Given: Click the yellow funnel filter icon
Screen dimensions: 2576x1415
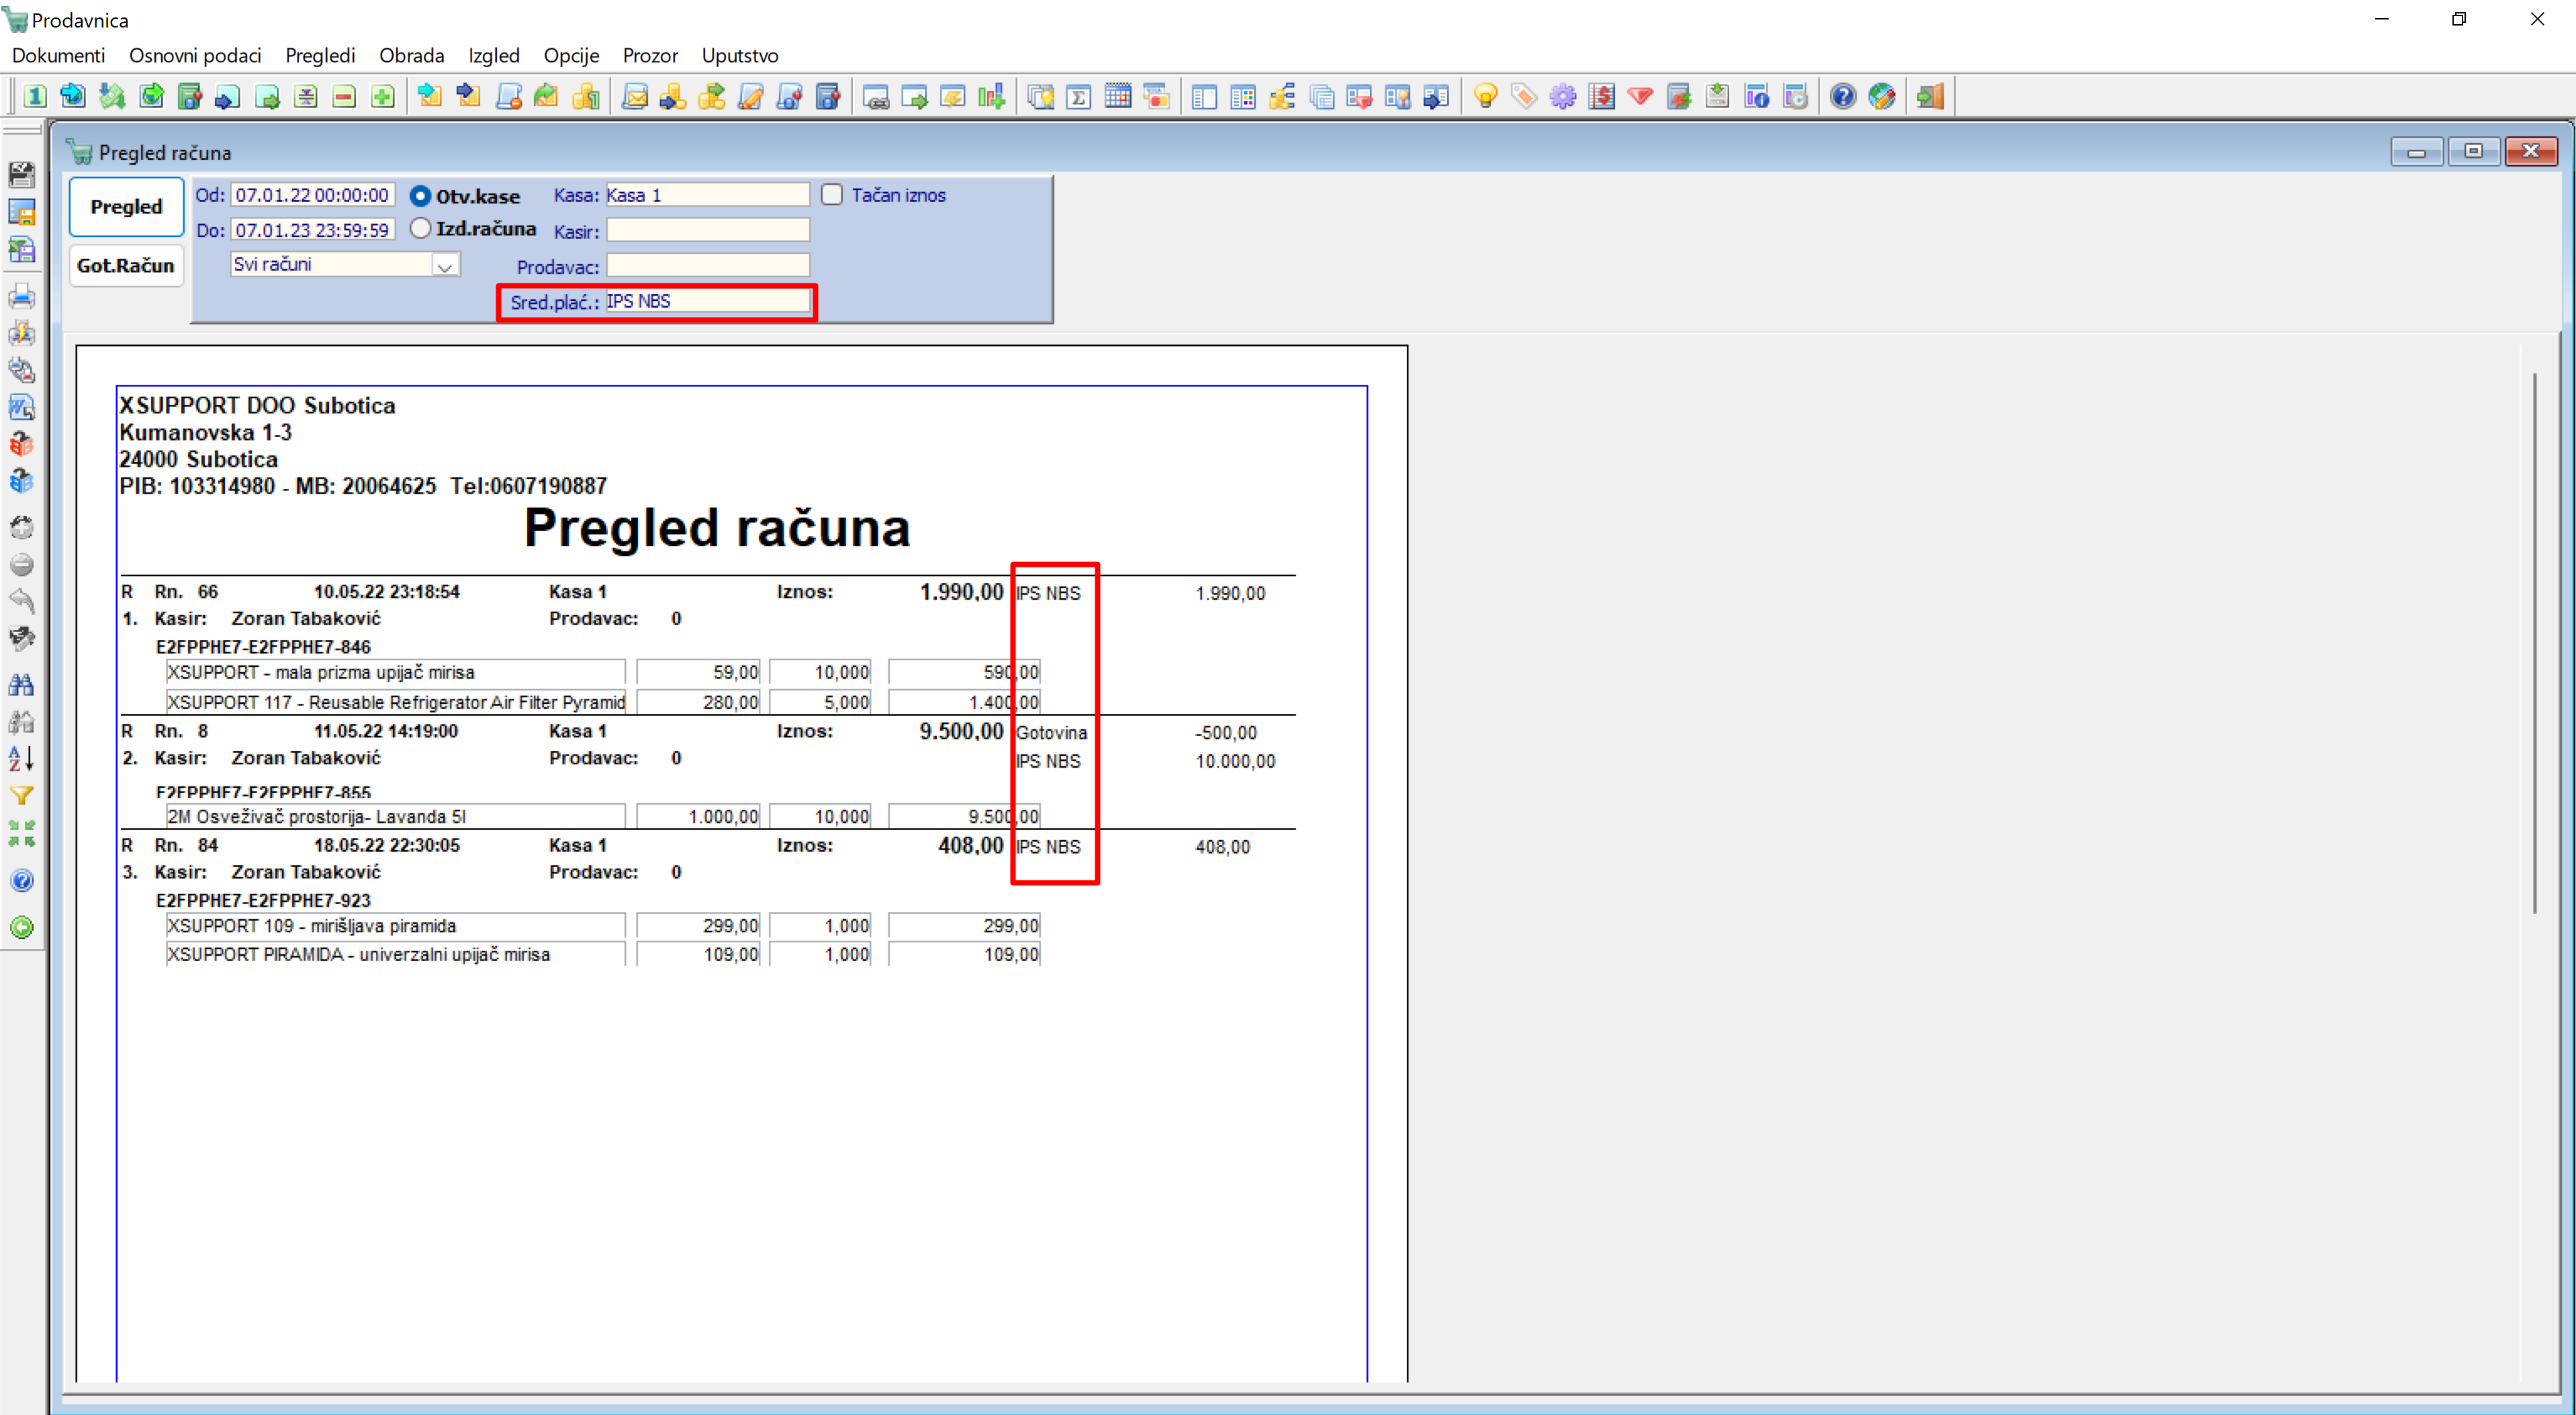Looking at the screenshot, I should (x=21, y=796).
